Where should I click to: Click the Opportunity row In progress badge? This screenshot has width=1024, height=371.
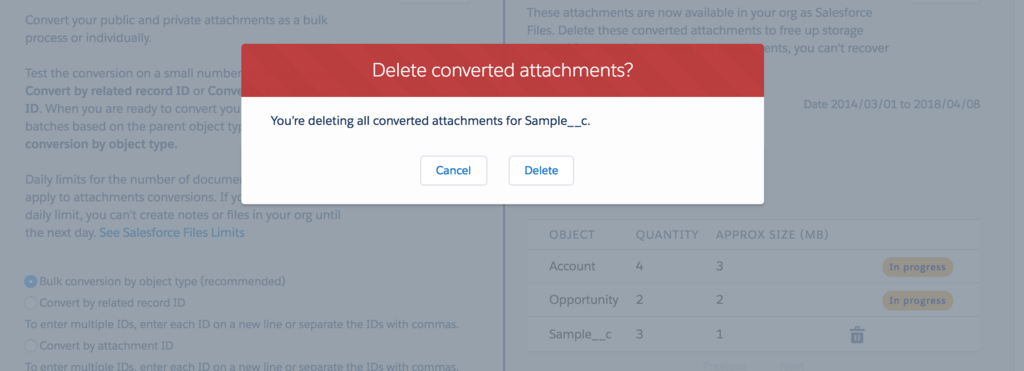point(918,300)
